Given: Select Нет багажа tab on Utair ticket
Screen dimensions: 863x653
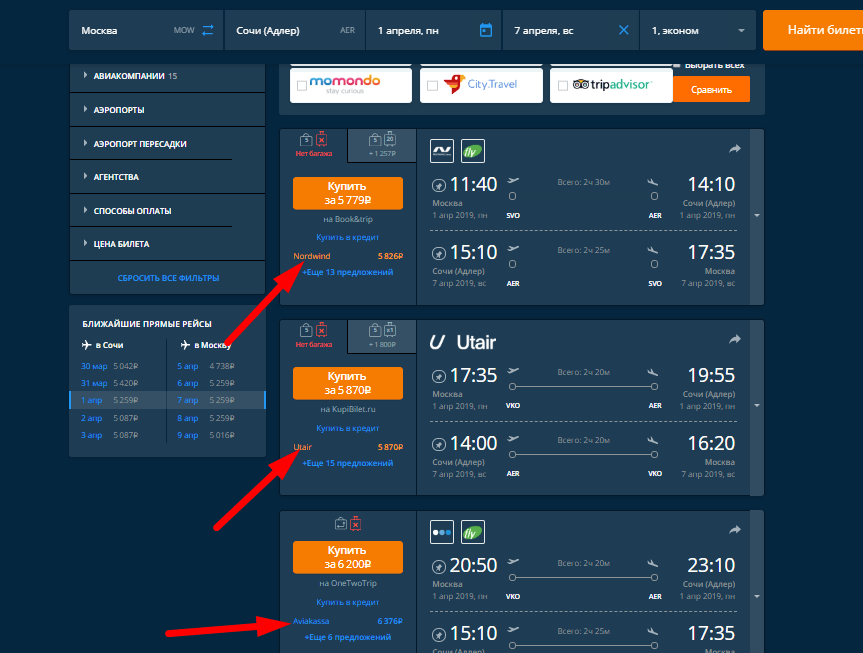Looking at the screenshot, I should [x=314, y=336].
